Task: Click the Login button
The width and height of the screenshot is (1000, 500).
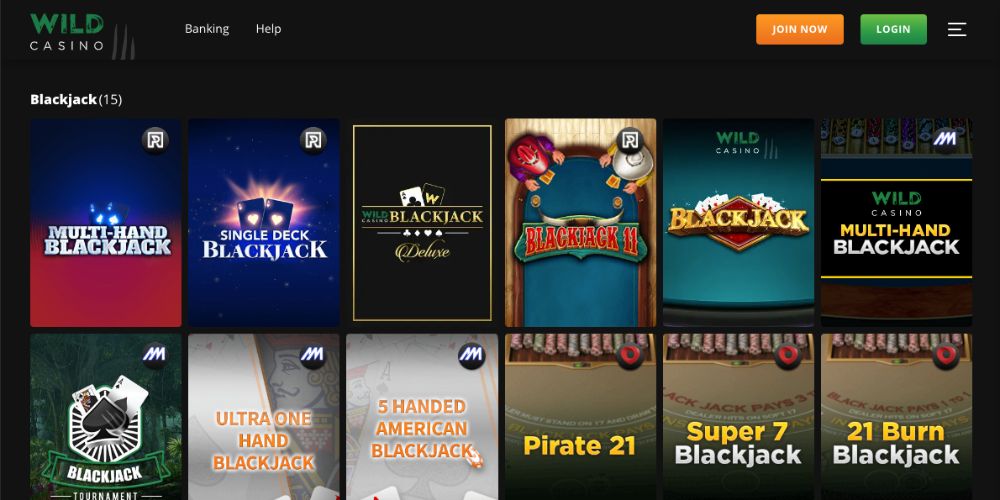Action: 893,29
